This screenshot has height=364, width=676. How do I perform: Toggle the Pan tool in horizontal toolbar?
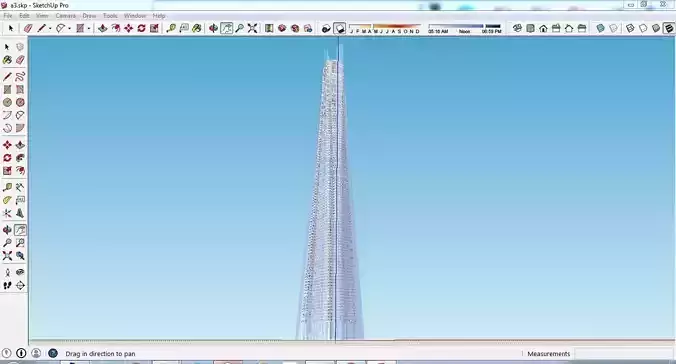point(227,28)
